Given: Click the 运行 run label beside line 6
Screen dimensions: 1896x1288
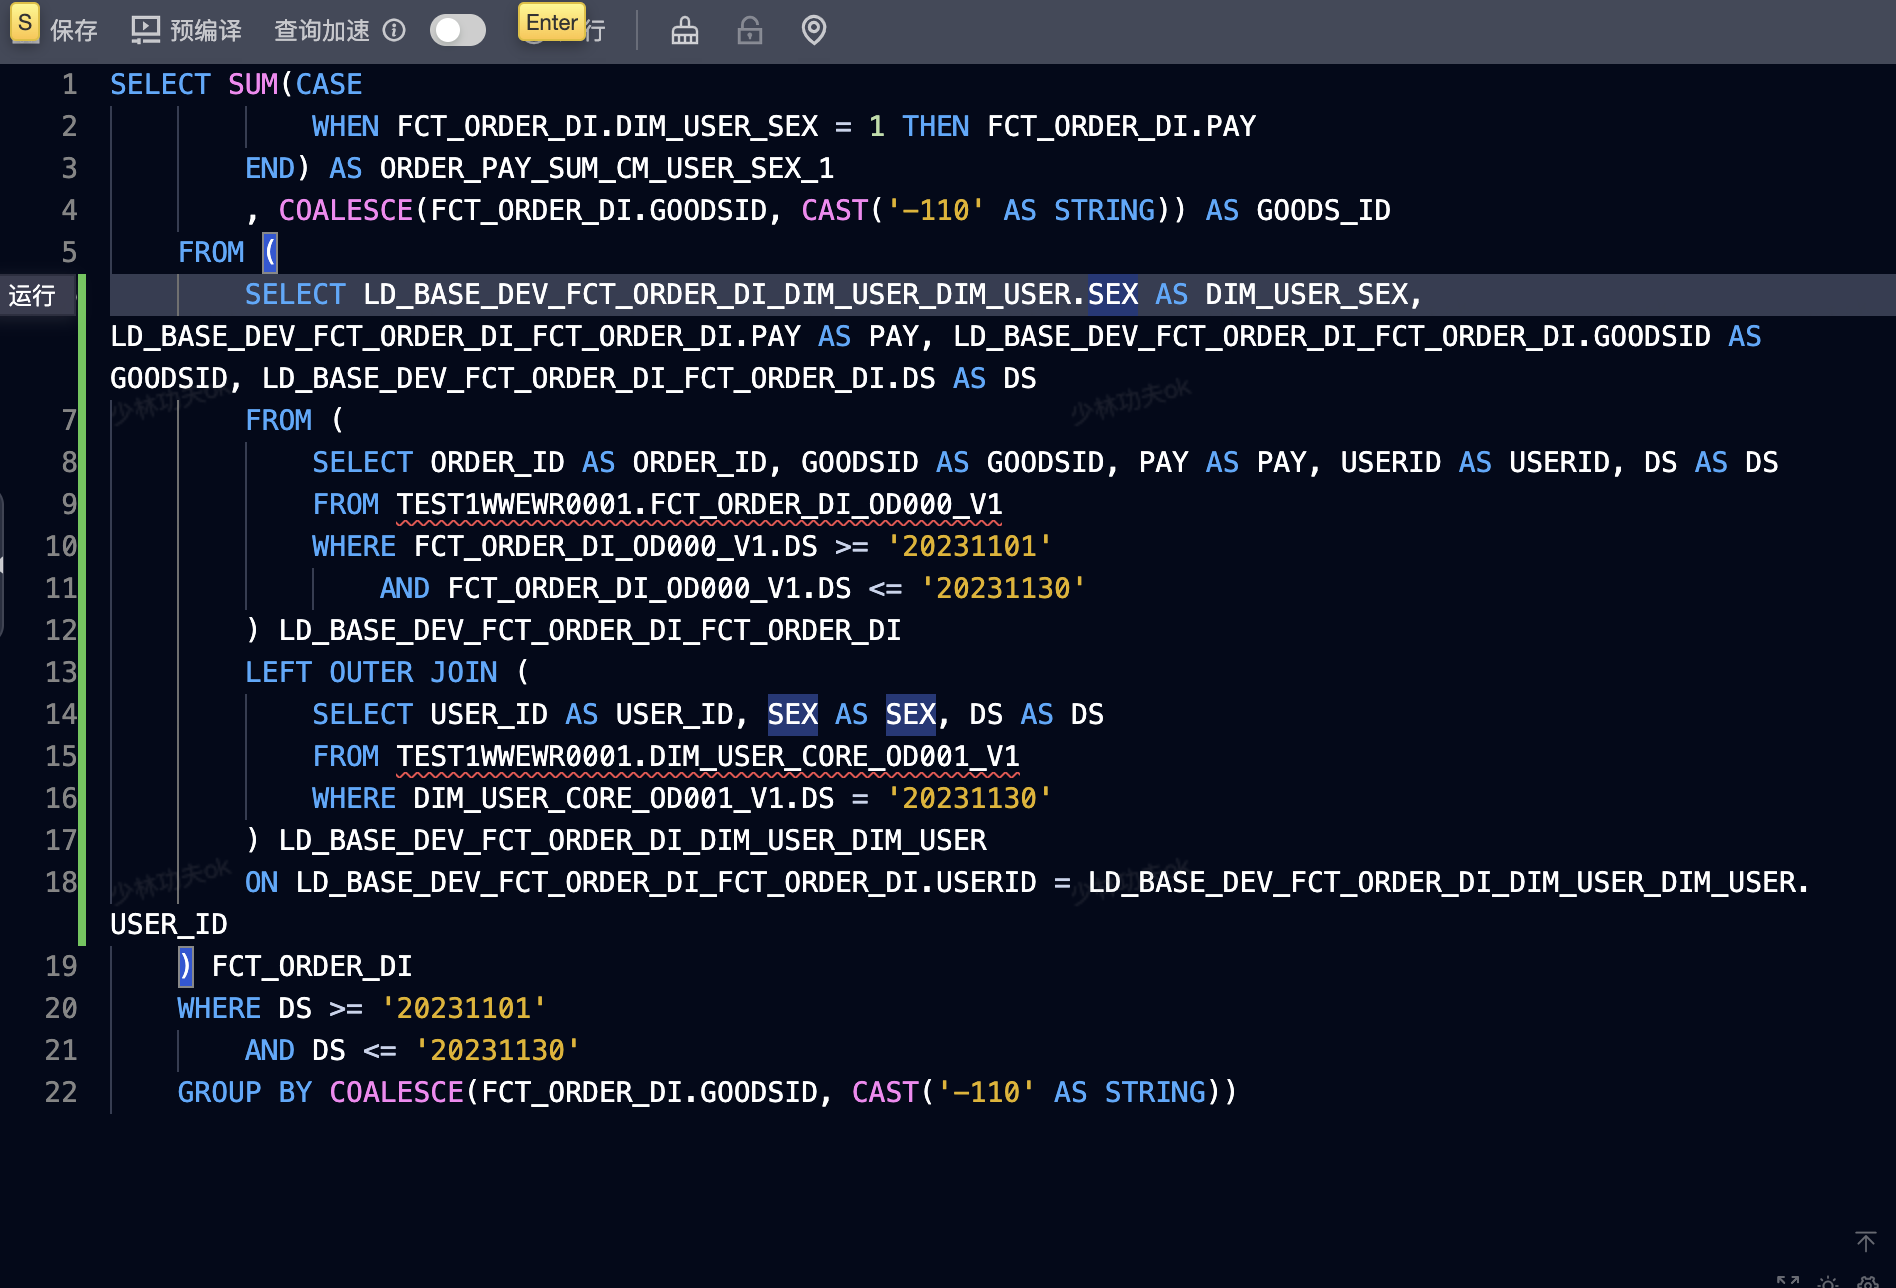Looking at the screenshot, I should tap(32, 295).
